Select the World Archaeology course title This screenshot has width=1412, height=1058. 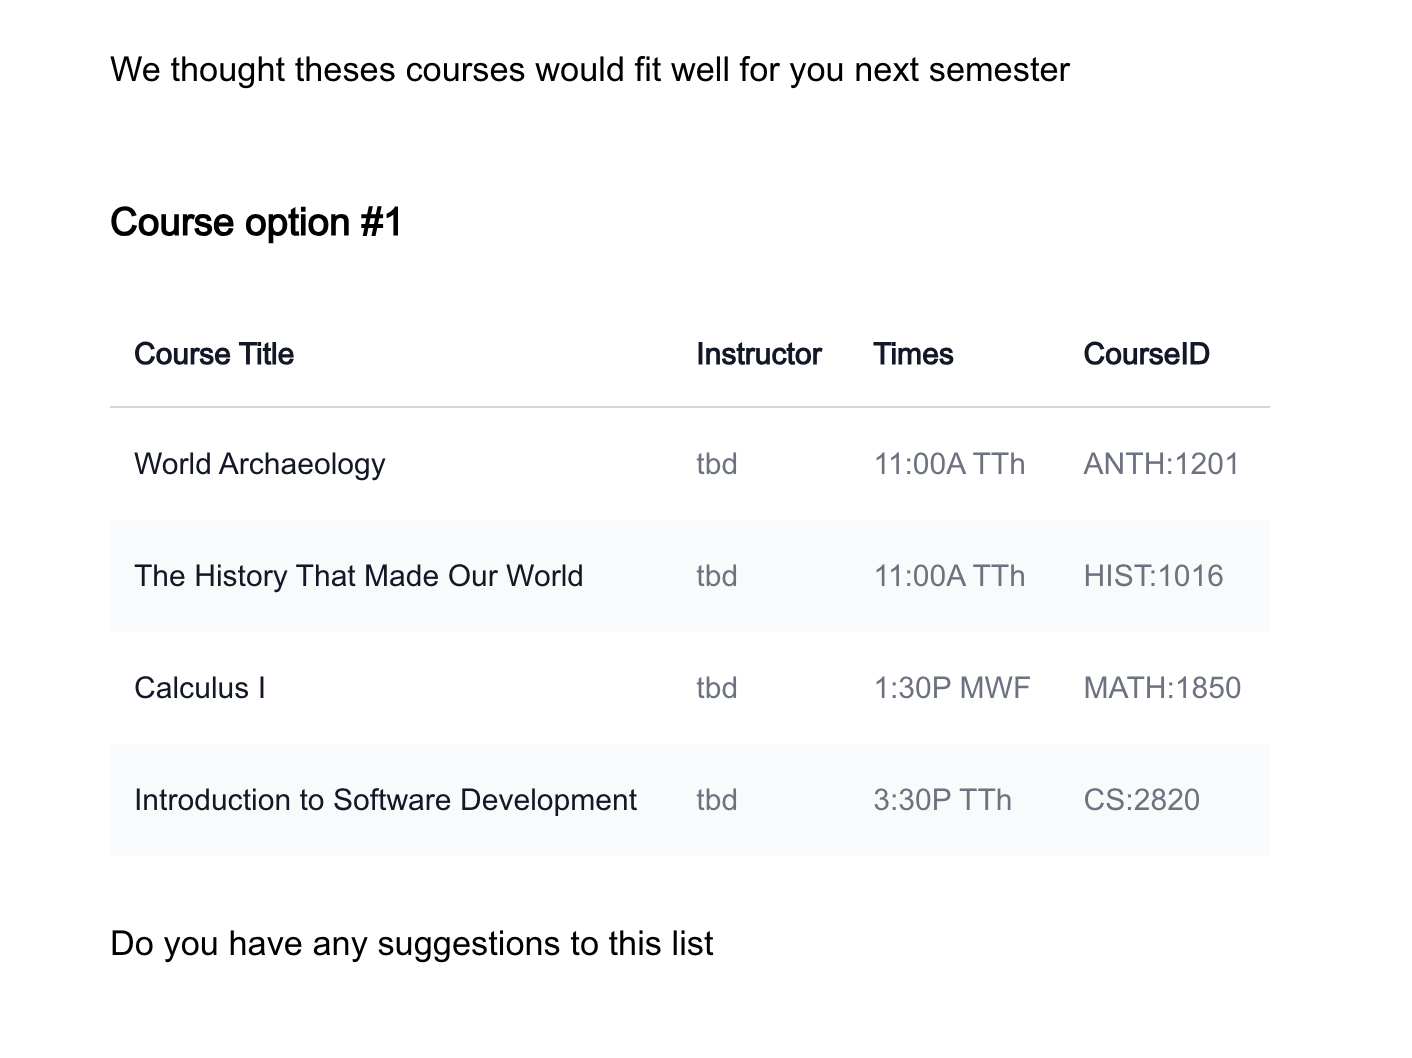(259, 464)
